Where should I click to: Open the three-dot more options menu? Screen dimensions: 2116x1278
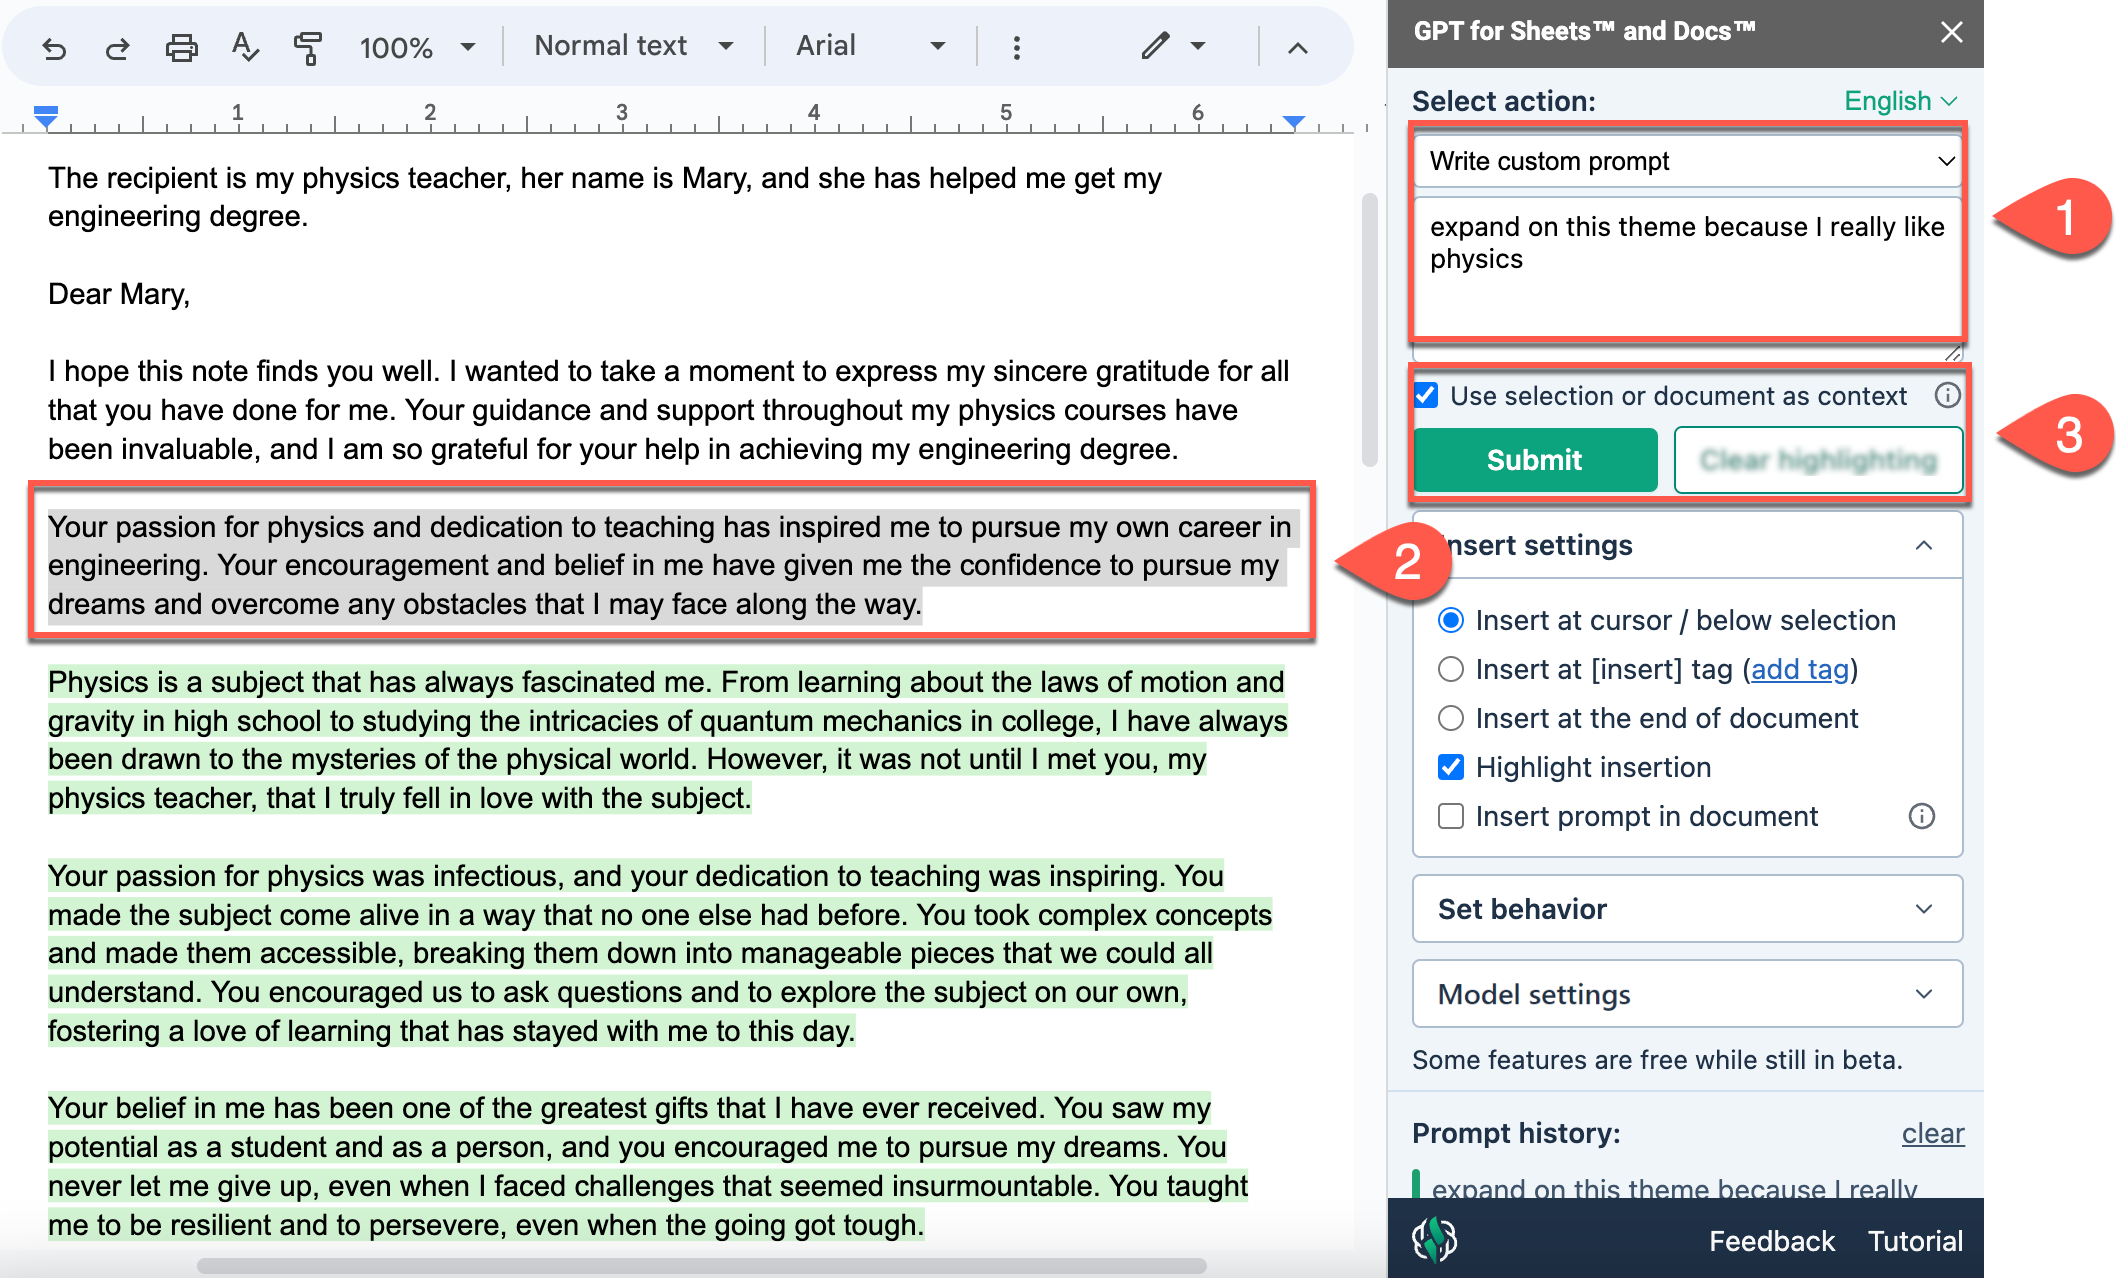point(1016,47)
